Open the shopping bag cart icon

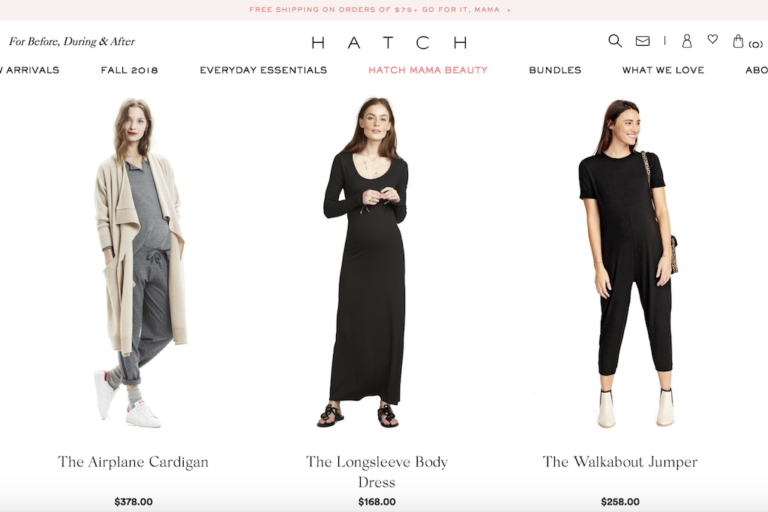[738, 41]
